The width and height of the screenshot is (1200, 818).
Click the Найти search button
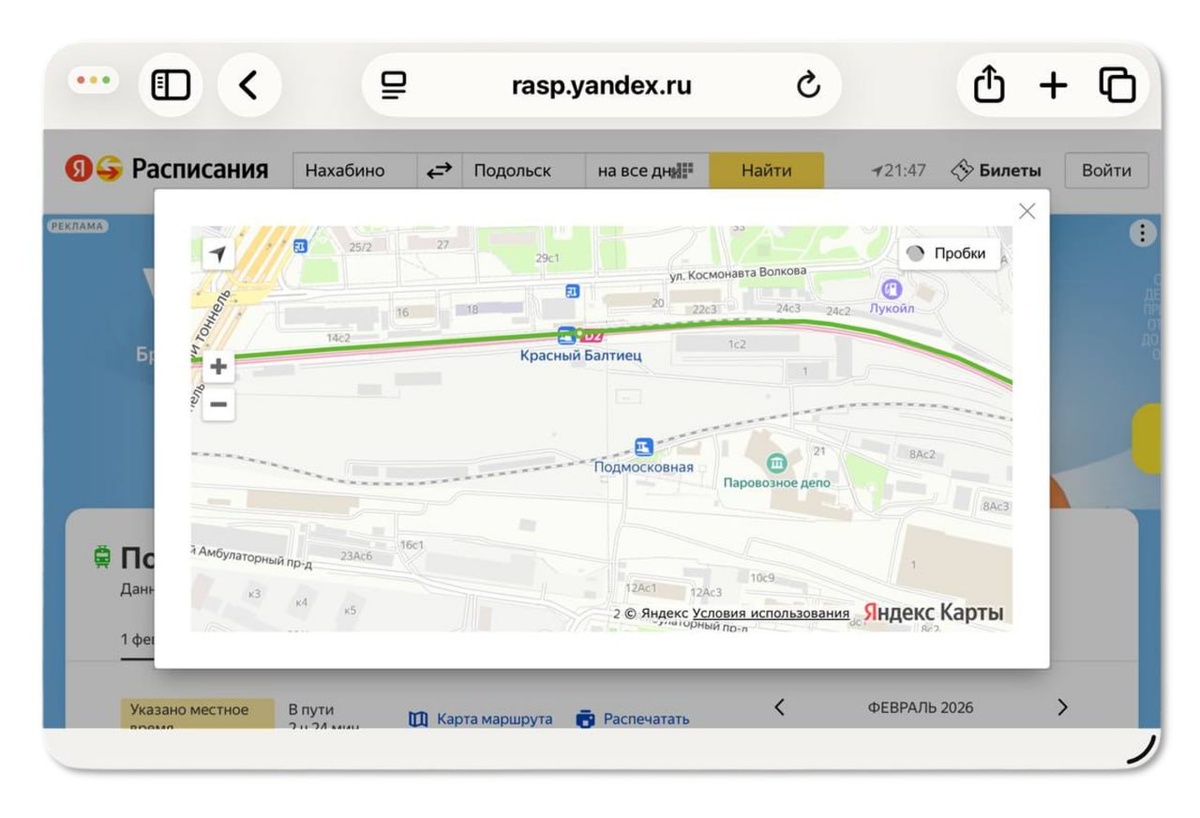(766, 171)
